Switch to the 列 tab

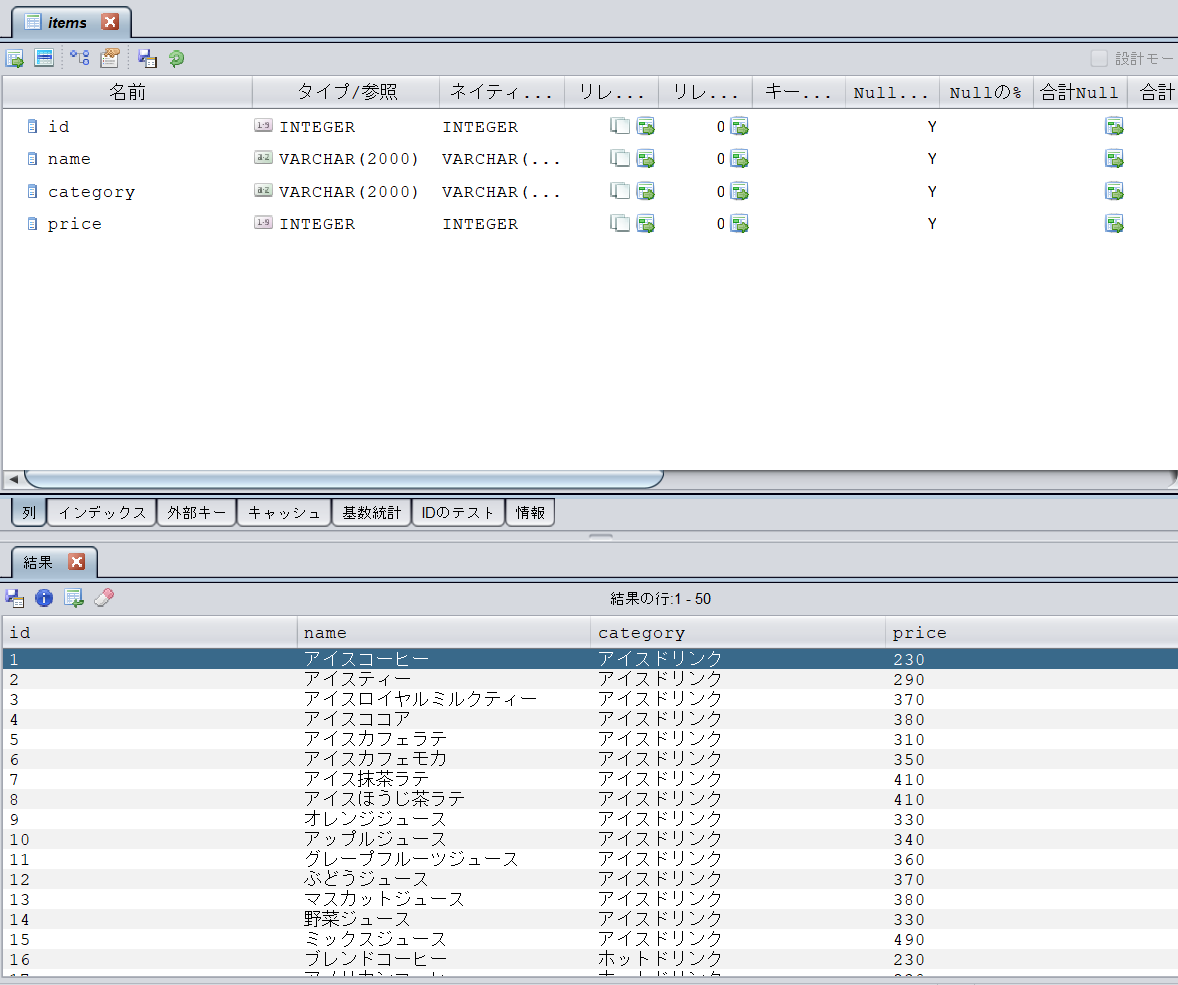coord(29,512)
